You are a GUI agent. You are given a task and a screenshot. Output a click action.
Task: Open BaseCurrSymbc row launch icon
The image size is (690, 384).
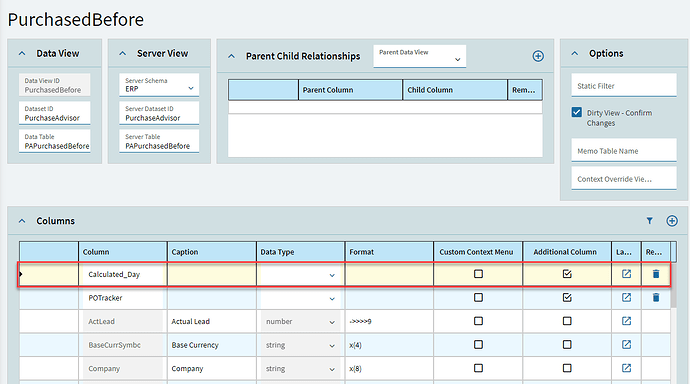point(626,344)
